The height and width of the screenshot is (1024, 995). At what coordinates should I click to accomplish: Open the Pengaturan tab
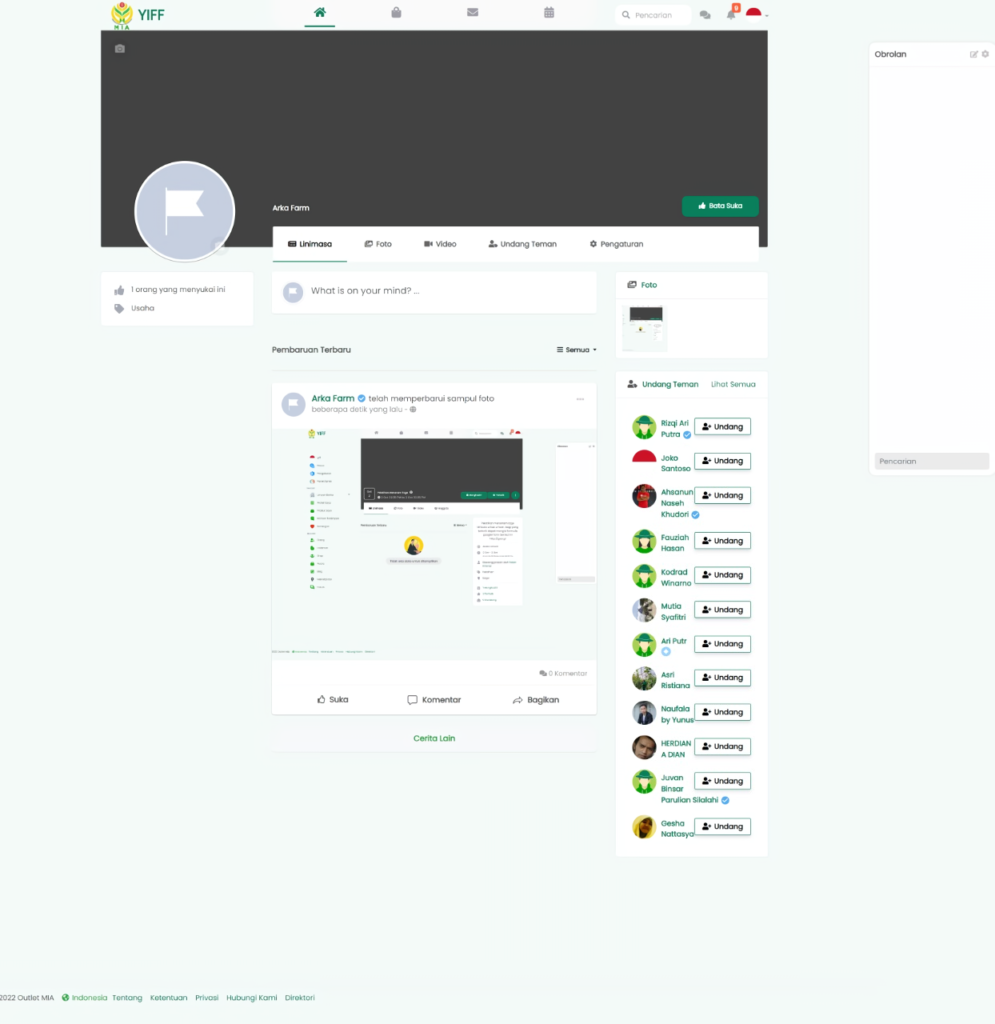point(616,244)
